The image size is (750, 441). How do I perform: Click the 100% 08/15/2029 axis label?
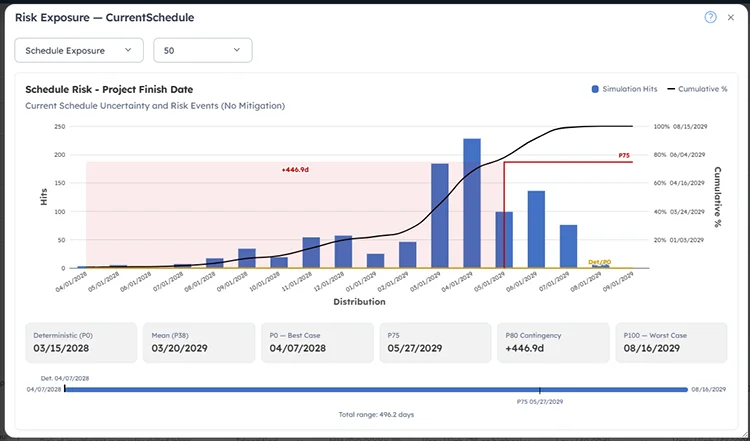680,127
